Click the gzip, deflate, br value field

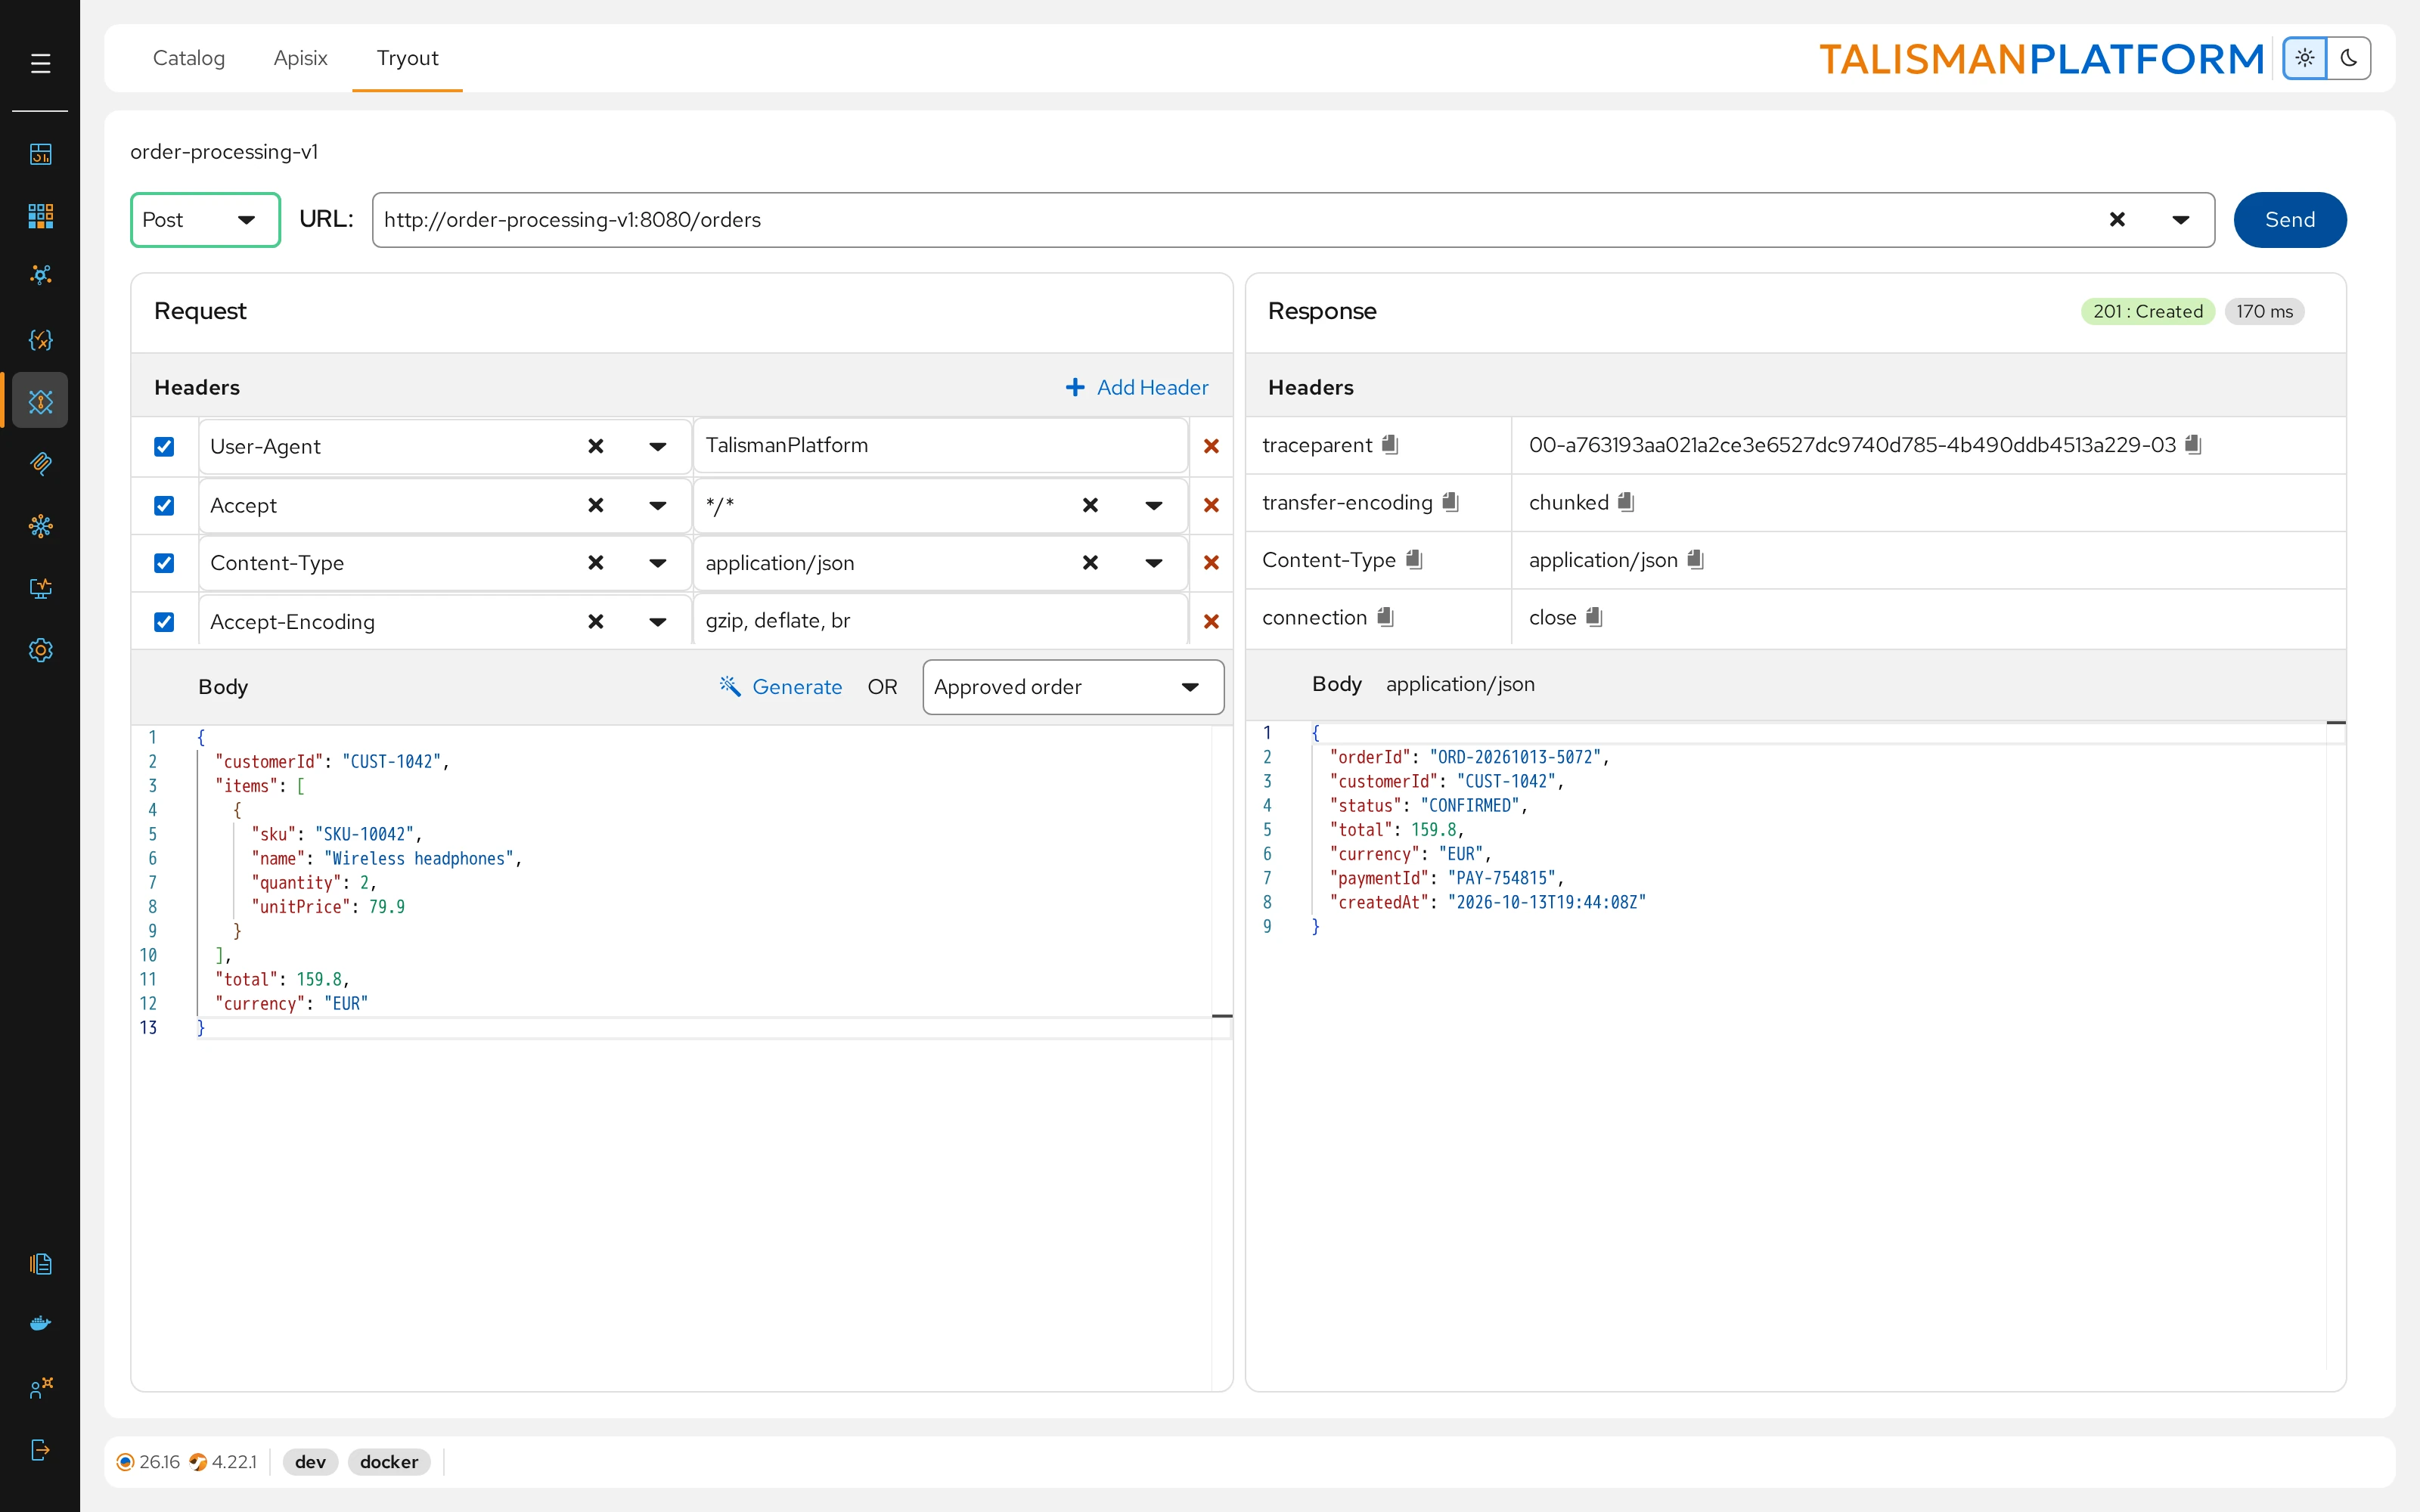pos(940,621)
